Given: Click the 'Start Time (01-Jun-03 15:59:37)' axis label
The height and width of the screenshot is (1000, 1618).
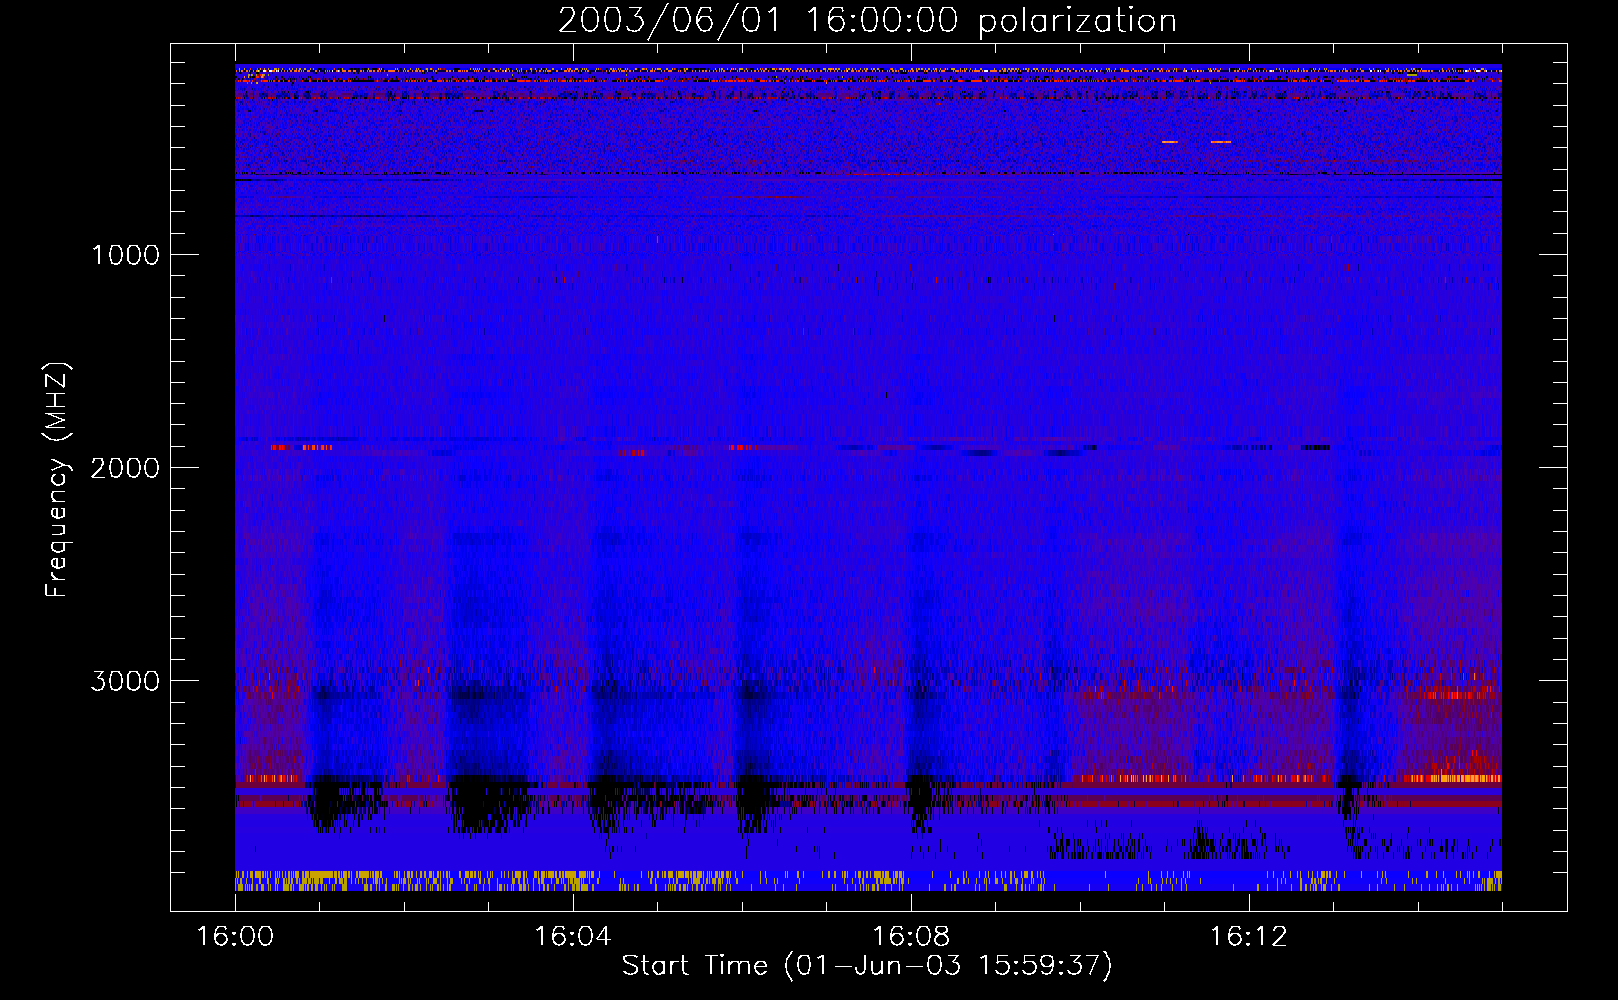Looking at the screenshot, I should [867, 966].
